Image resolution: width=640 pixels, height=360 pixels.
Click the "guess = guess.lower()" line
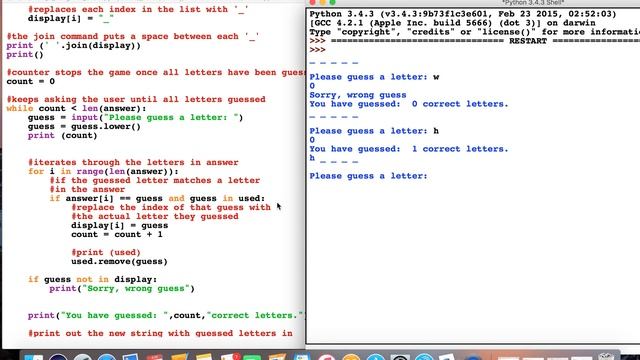pyautogui.click(x=84, y=126)
